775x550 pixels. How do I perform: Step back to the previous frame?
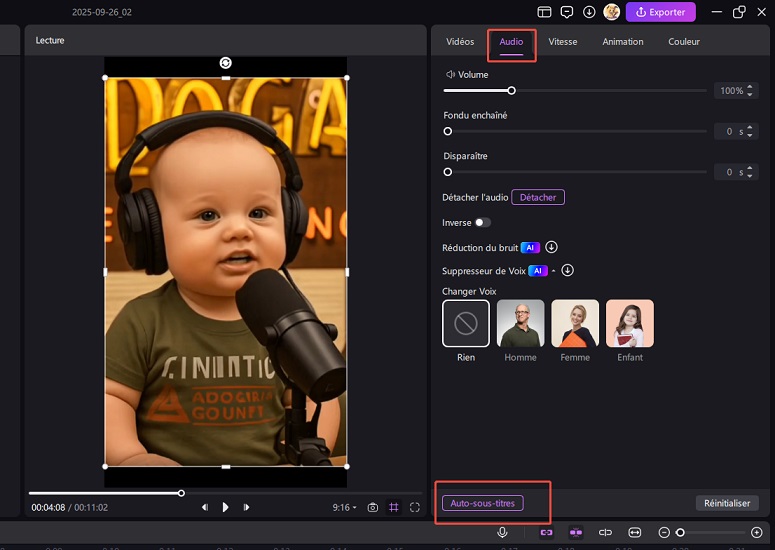(x=205, y=507)
